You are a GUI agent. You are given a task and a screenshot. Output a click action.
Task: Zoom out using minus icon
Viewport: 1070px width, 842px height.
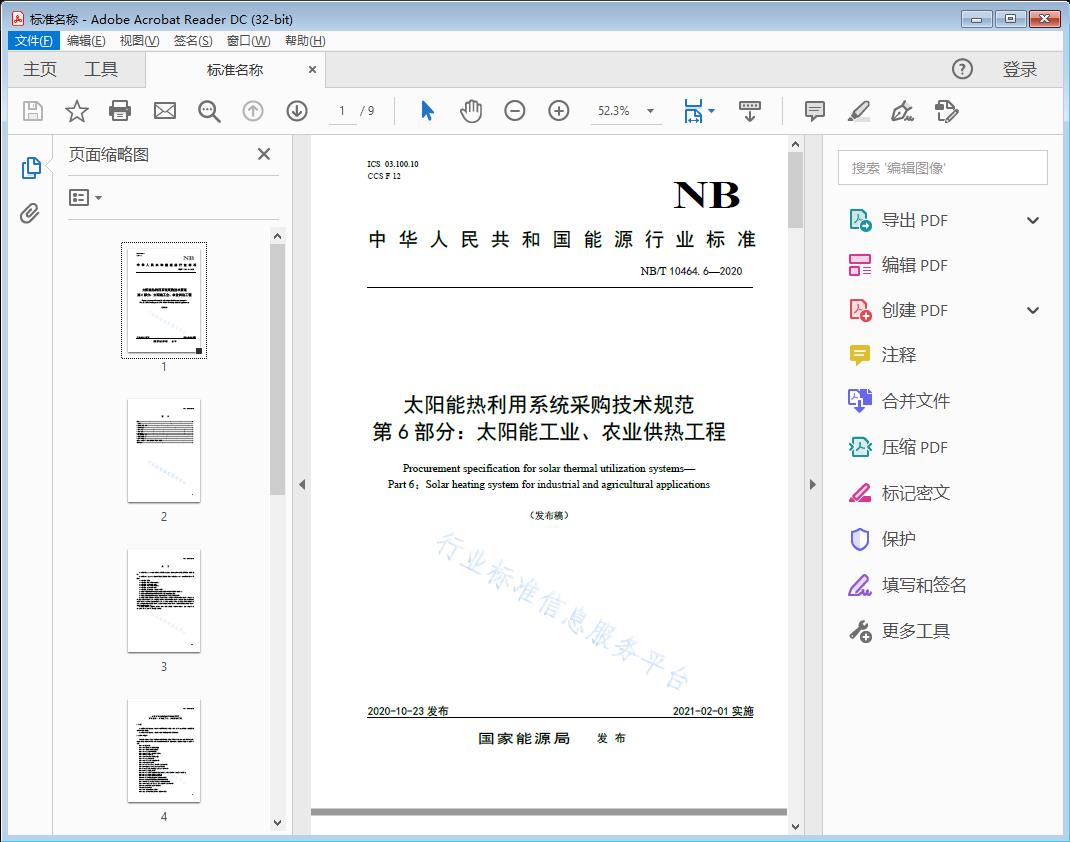click(515, 111)
